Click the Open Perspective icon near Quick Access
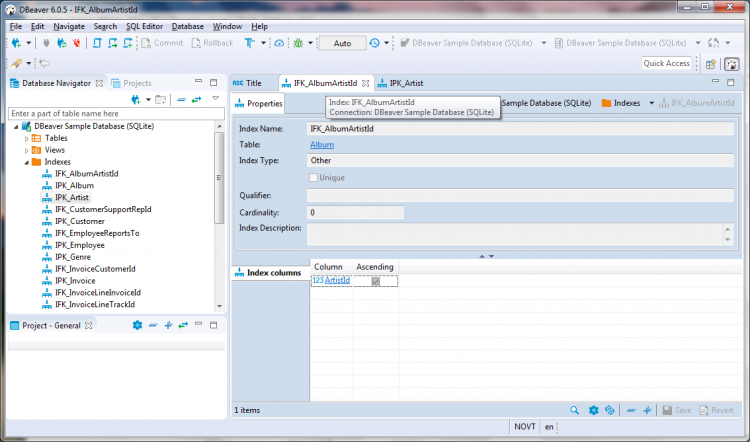Image resolution: width=750 pixels, height=442 pixels. click(x=711, y=64)
